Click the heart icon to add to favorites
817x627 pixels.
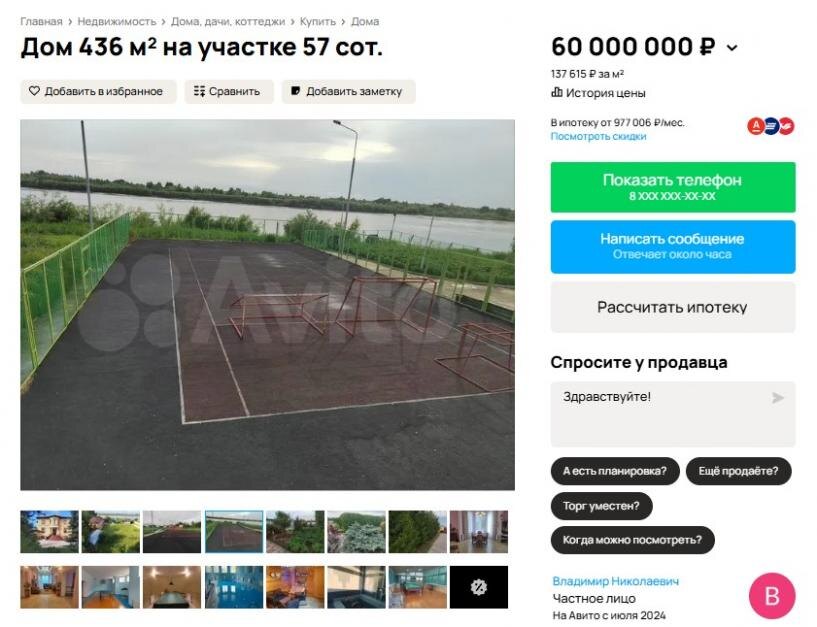click(x=34, y=91)
